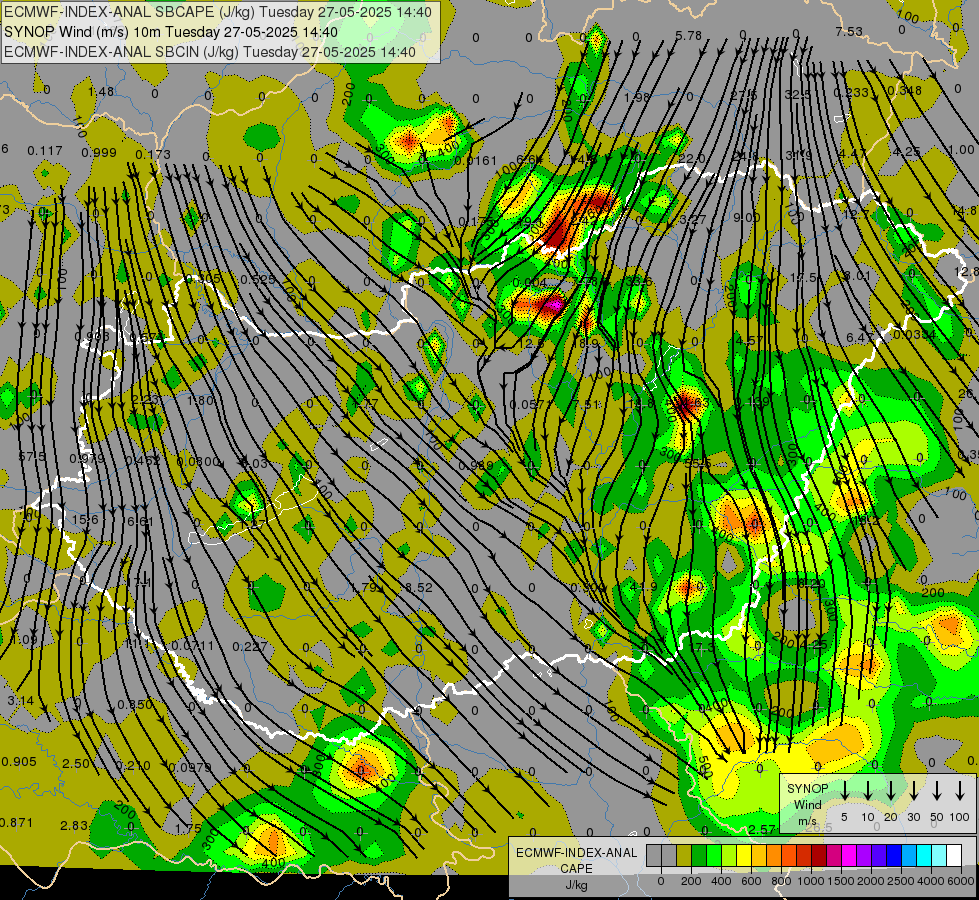
Task: Click the '7.53' value at the map top
Action: [849, 31]
